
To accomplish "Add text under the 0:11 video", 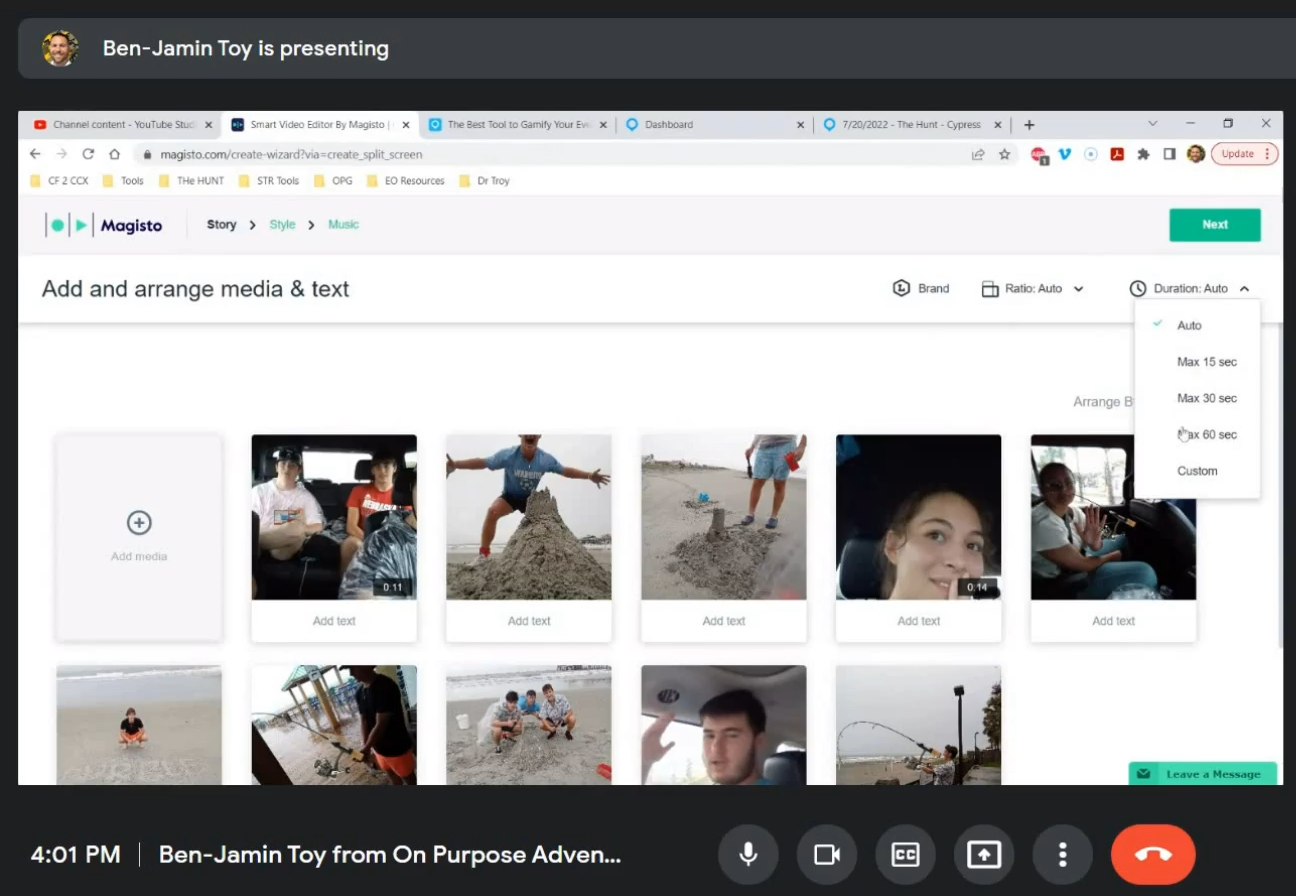I will [334, 621].
